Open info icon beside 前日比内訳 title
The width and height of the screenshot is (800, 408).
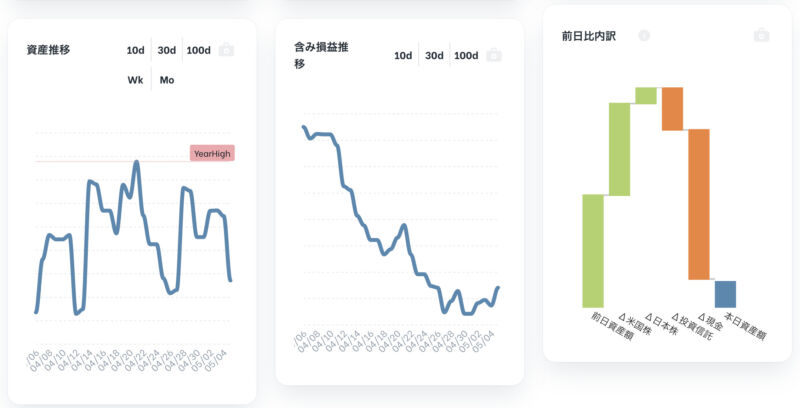644,35
